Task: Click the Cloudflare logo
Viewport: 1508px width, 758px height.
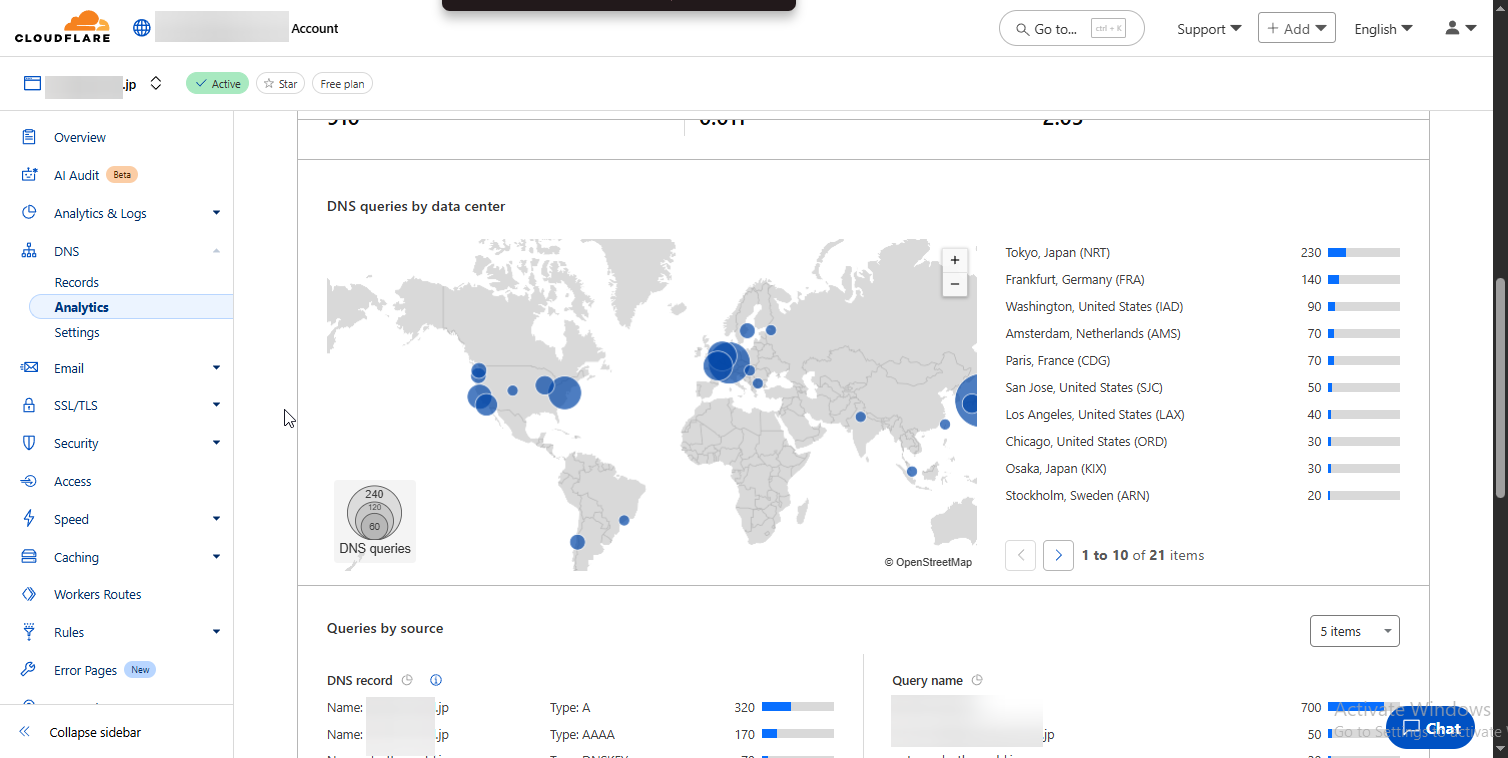Action: click(62, 28)
